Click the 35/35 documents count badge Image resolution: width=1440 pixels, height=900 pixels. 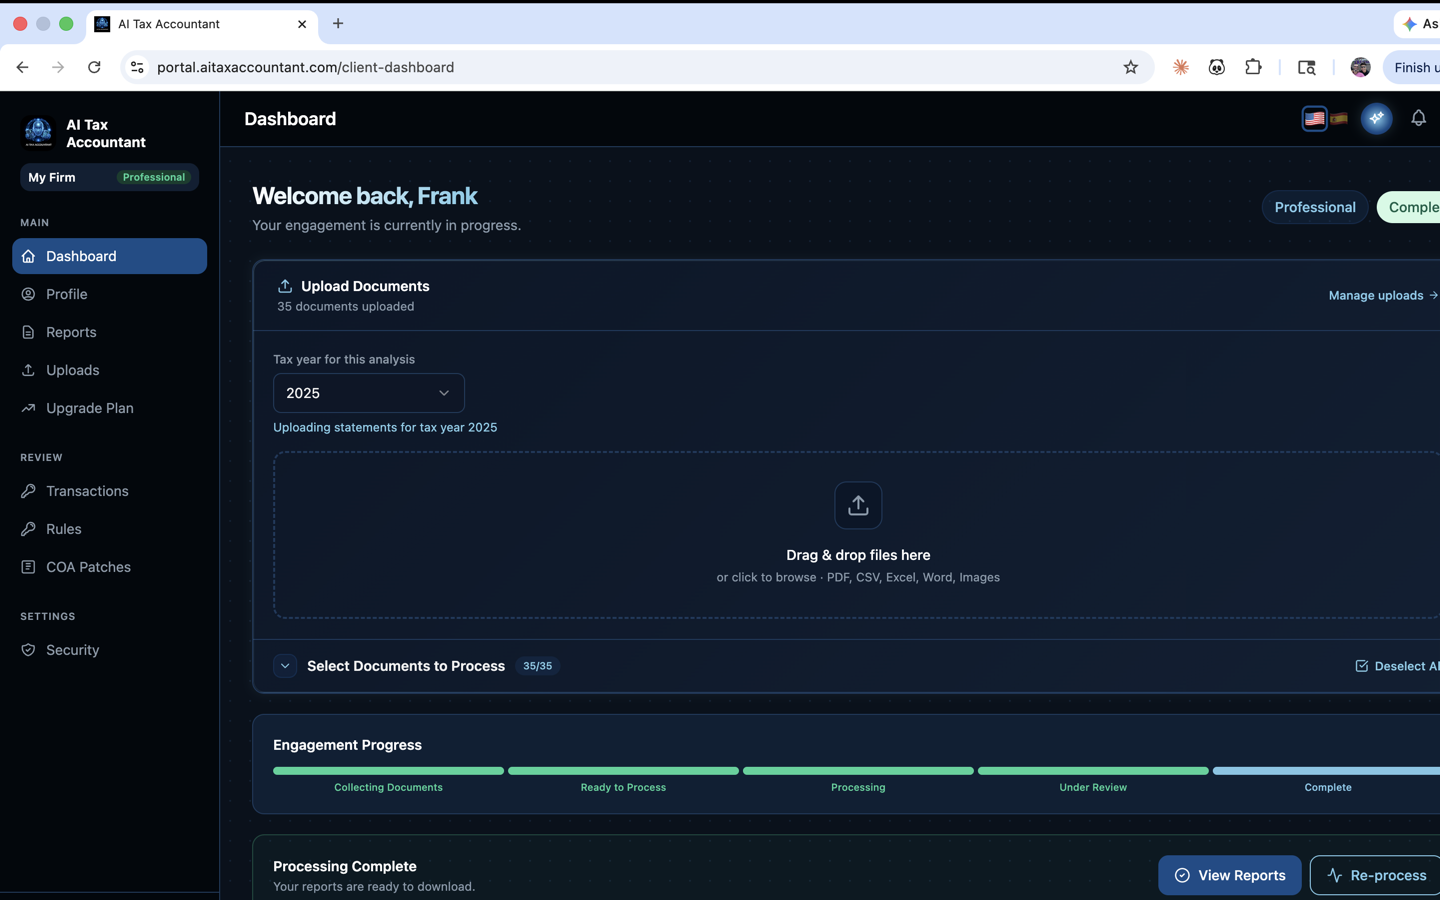click(537, 666)
